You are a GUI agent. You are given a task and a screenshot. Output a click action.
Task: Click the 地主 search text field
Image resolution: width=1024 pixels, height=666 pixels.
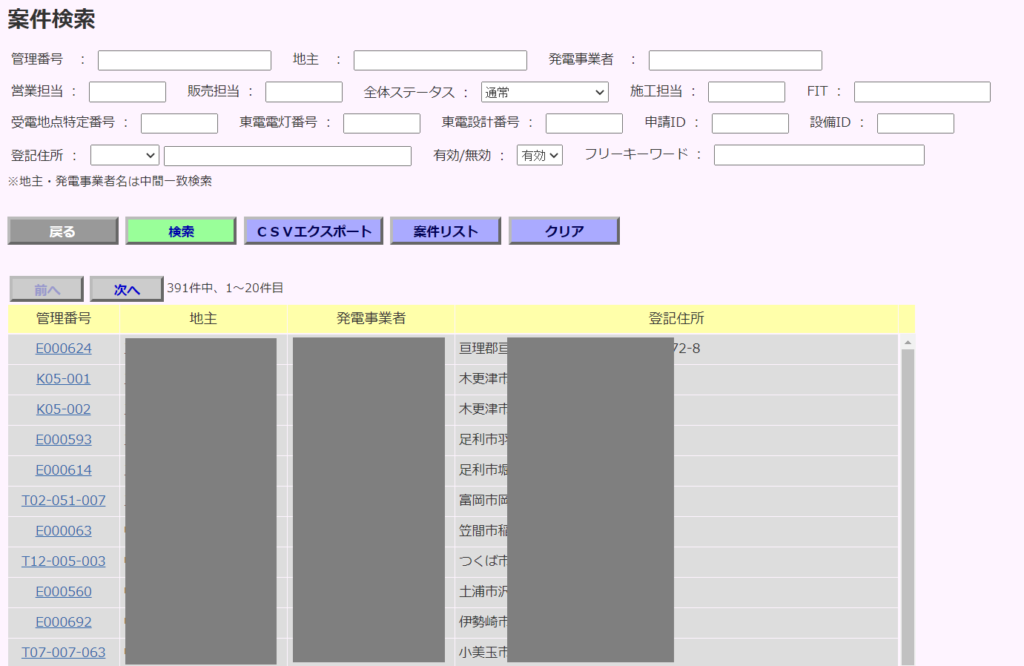tap(440, 61)
